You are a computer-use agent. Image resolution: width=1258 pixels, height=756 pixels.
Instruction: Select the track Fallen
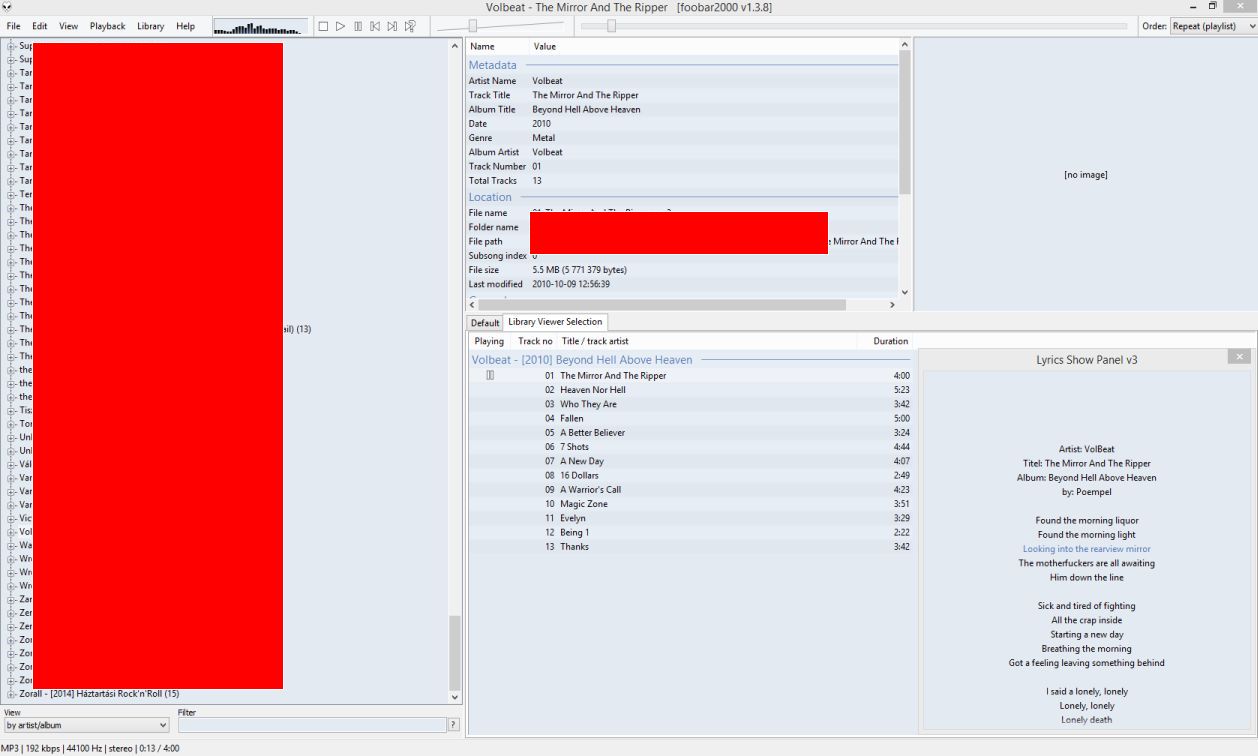pos(690,418)
